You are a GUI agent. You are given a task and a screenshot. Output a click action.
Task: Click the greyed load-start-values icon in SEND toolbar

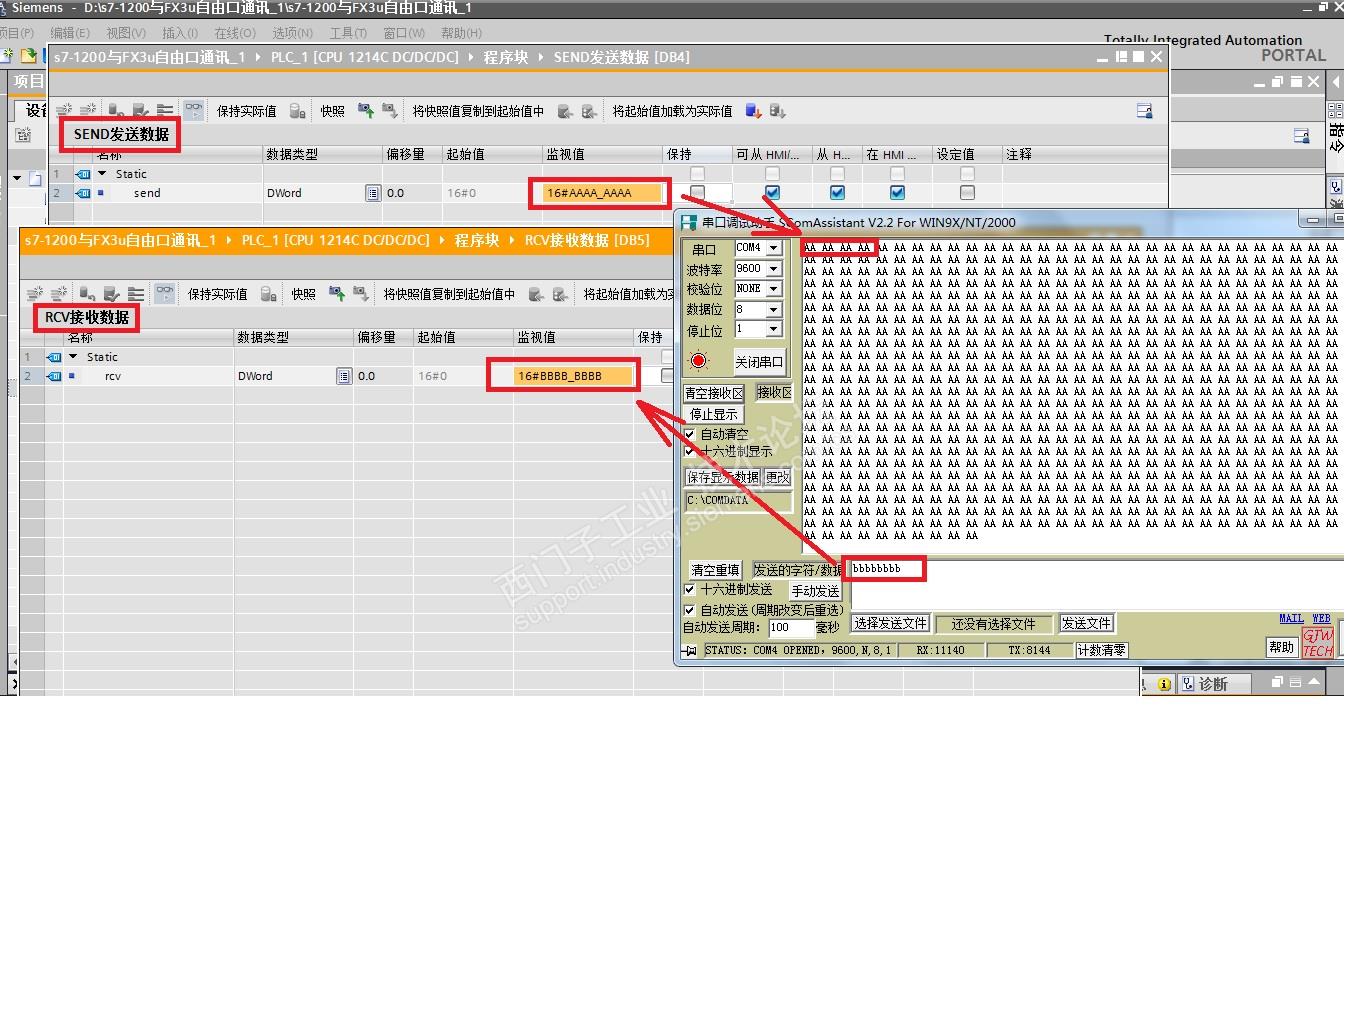click(x=778, y=111)
